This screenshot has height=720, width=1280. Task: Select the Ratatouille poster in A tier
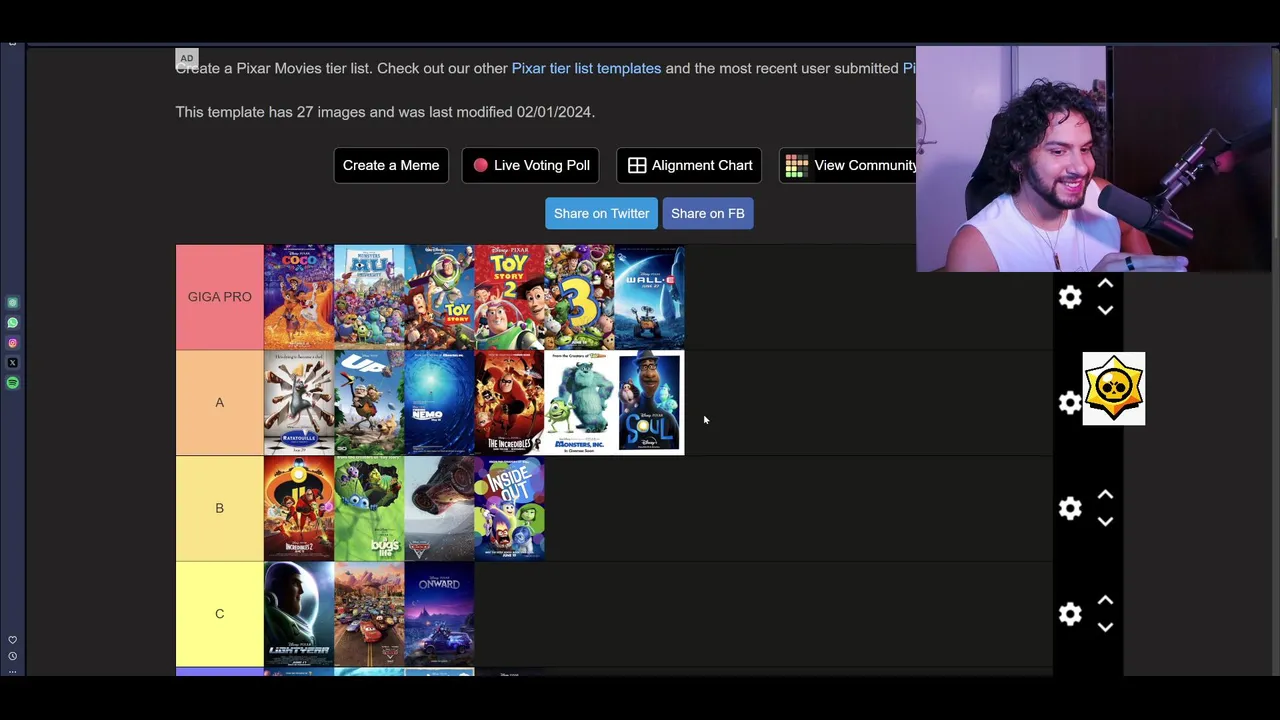point(299,403)
